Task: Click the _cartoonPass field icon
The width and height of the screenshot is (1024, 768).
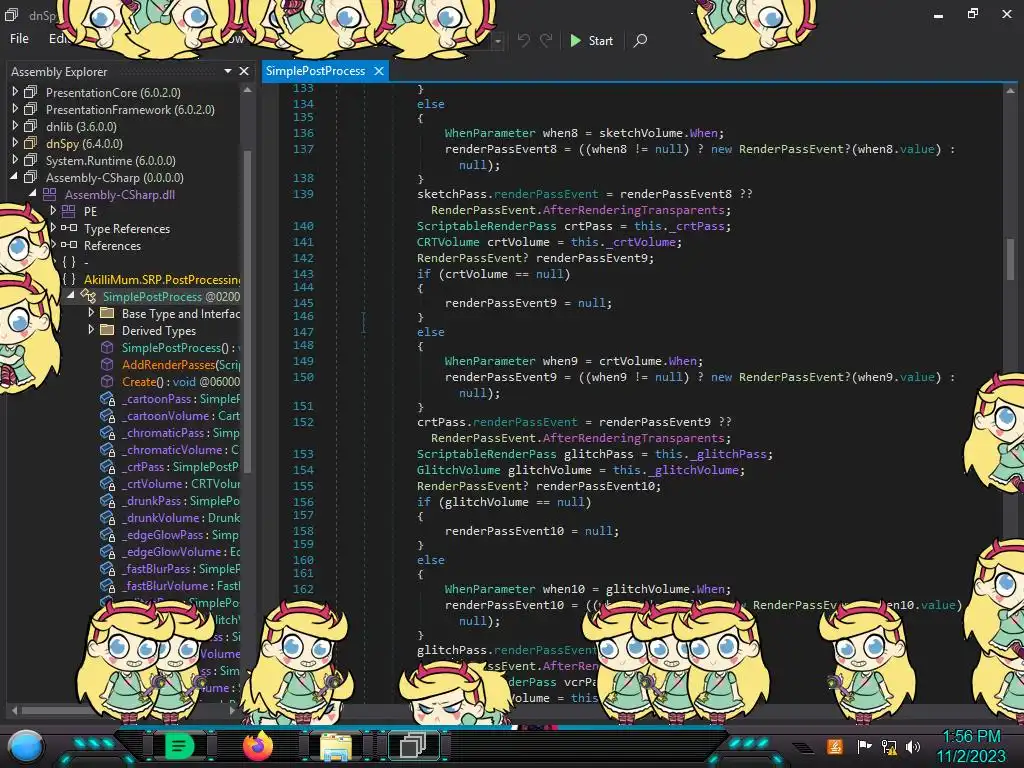Action: (107, 398)
